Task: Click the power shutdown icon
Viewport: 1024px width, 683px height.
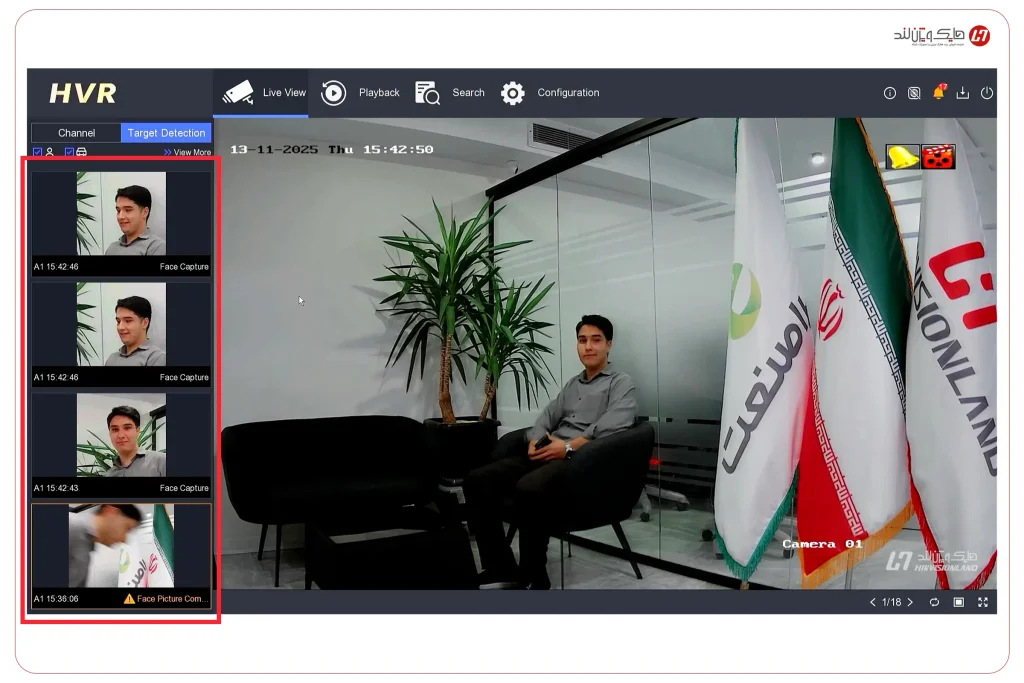Action: (x=987, y=93)
